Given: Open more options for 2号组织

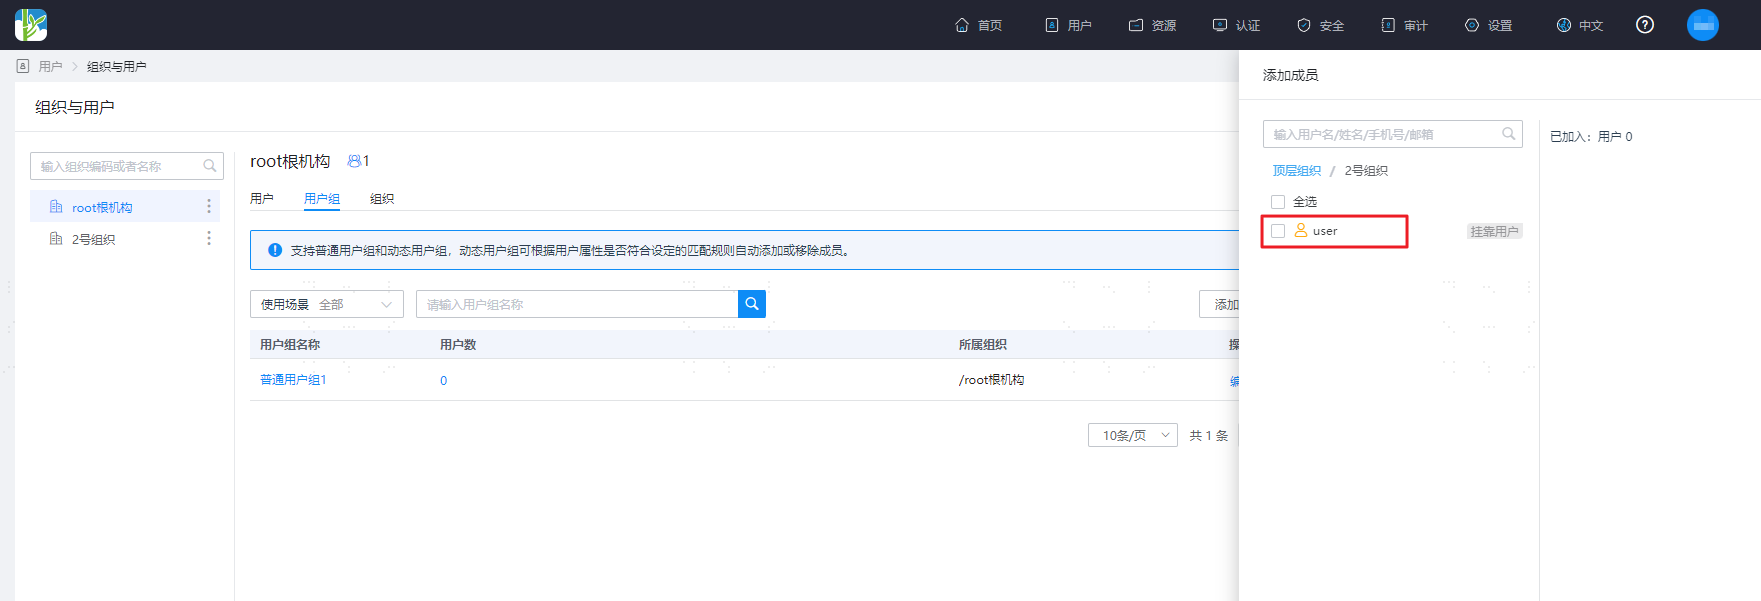Looking at the screenshot, I should [x=209, y=238].
